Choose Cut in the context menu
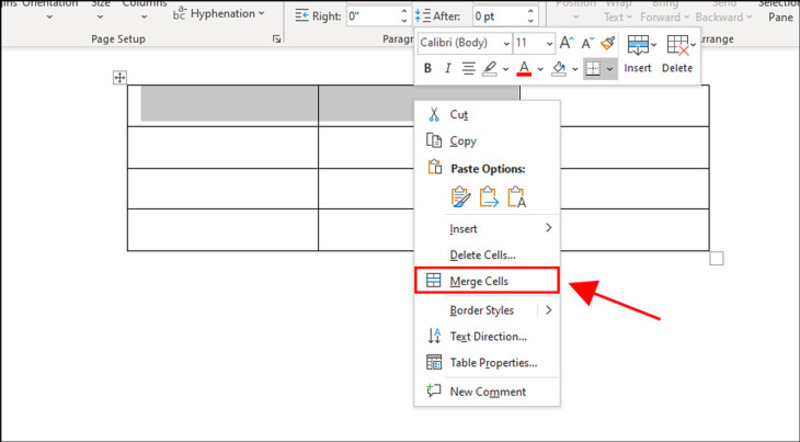This screenshot has width=800, height=442. [459, 115]
